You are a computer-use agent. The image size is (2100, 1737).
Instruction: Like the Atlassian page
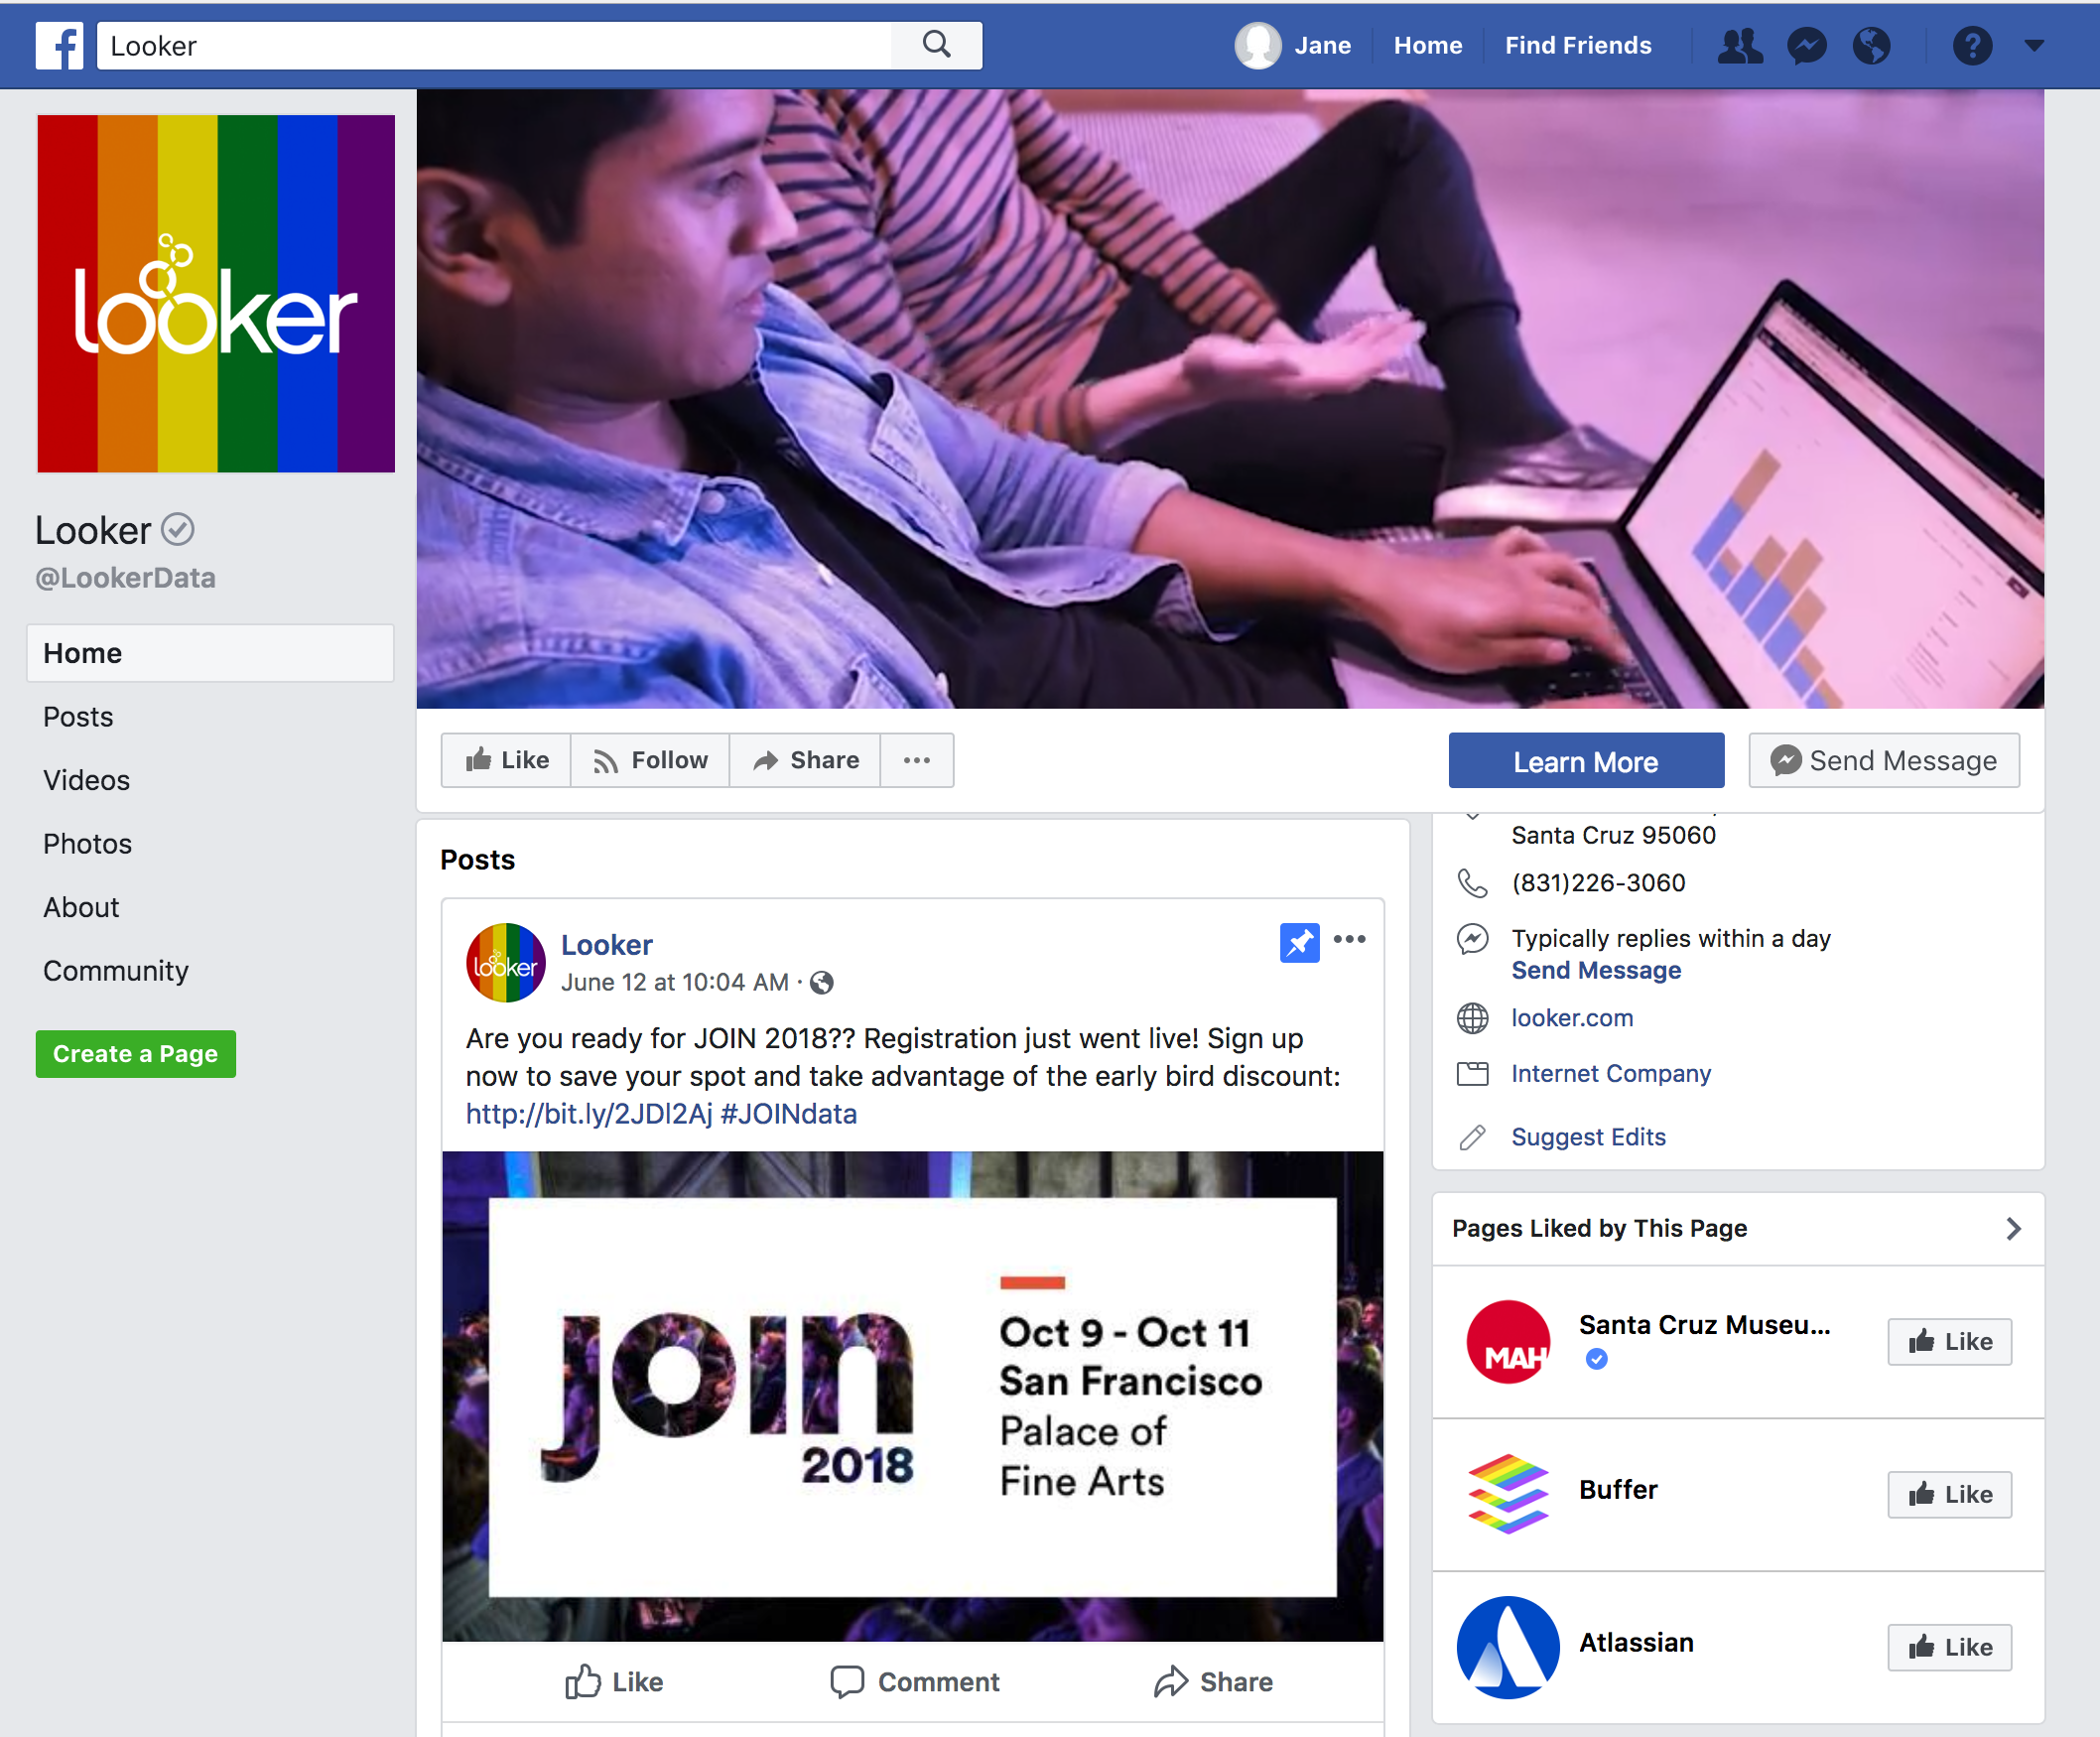1950,1648
